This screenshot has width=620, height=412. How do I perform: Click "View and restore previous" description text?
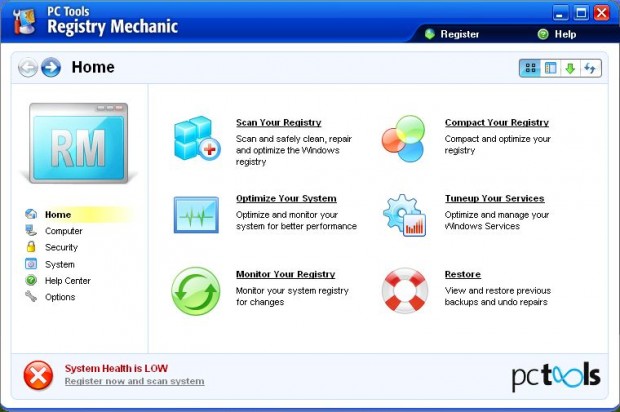498,291
